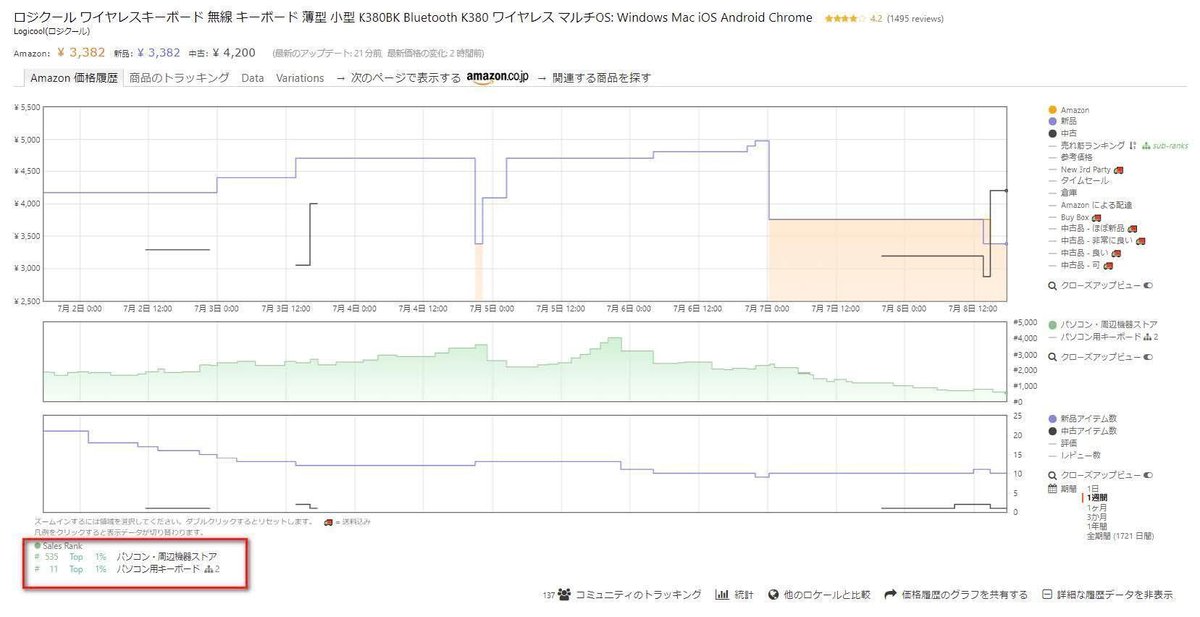Click the hierarchy icon beside the #11 パソコン用キーボード rank
The height and width of the screenshot is (617, 1200).
pos(209,569)
